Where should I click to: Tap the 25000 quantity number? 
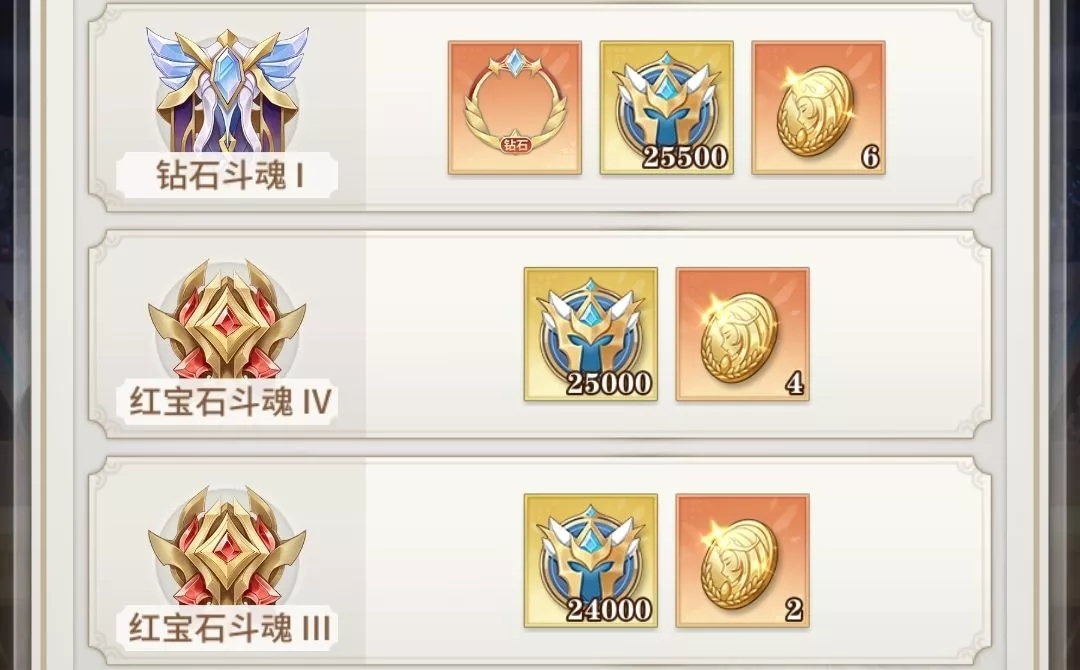(x=609, y=384)
